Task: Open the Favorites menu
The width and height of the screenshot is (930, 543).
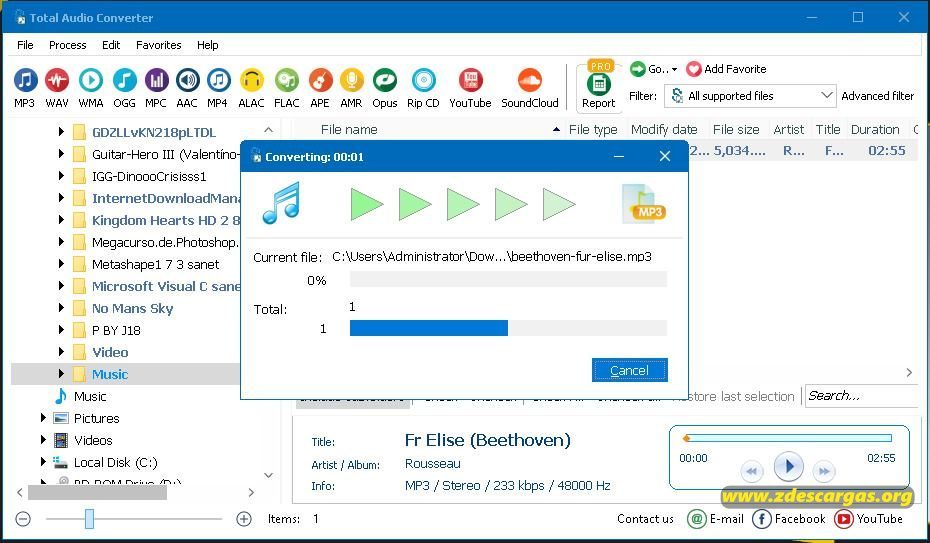Action: 158,45
